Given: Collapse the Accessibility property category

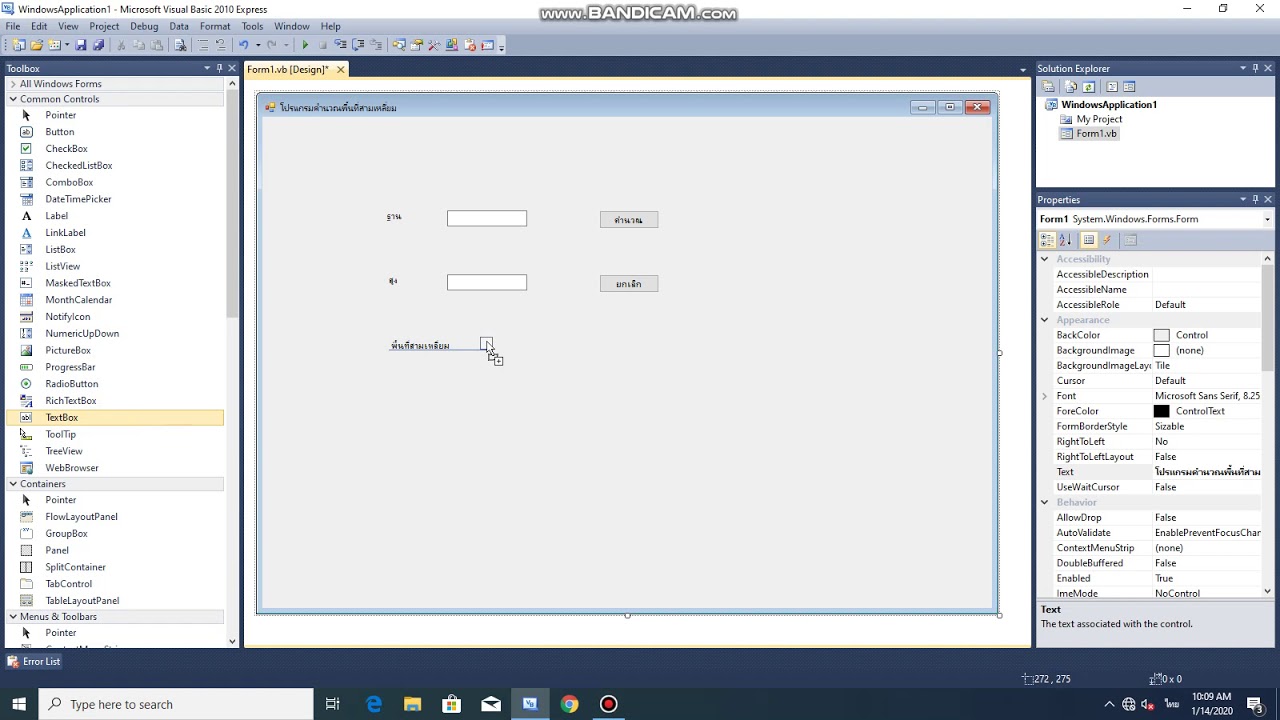Looking at the screenshot, I should pos(1044,259).
